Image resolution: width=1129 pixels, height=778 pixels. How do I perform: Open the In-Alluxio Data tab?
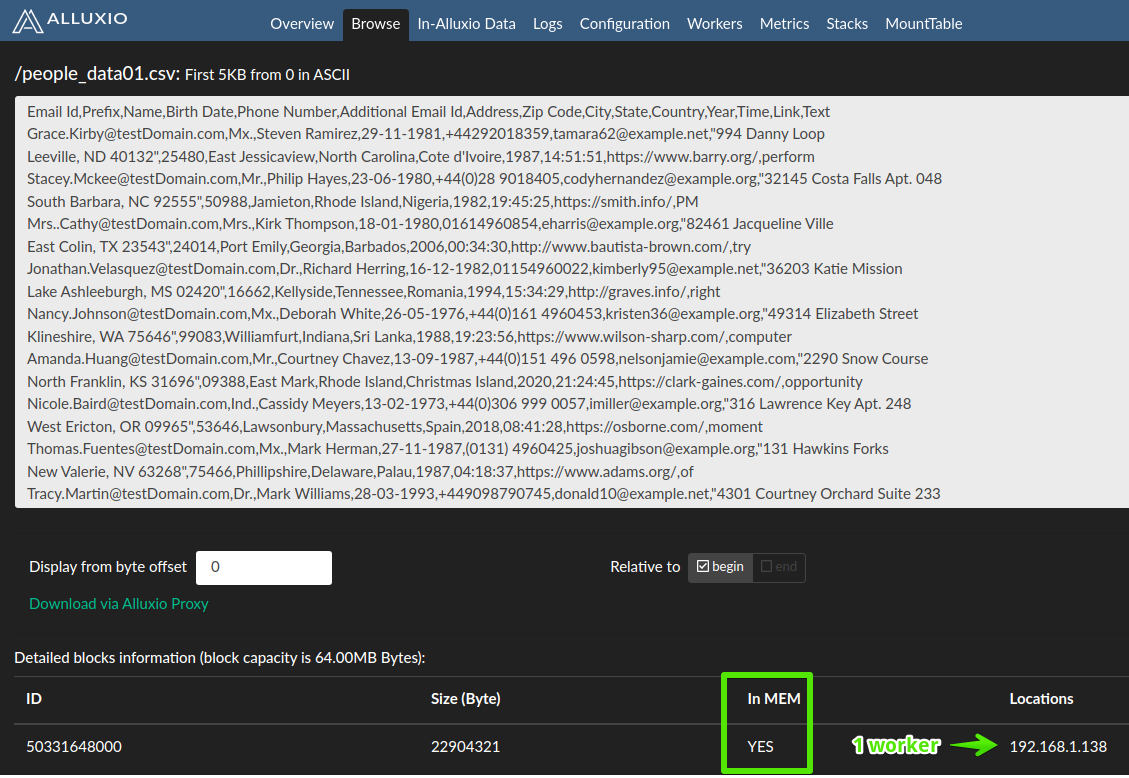467,24
